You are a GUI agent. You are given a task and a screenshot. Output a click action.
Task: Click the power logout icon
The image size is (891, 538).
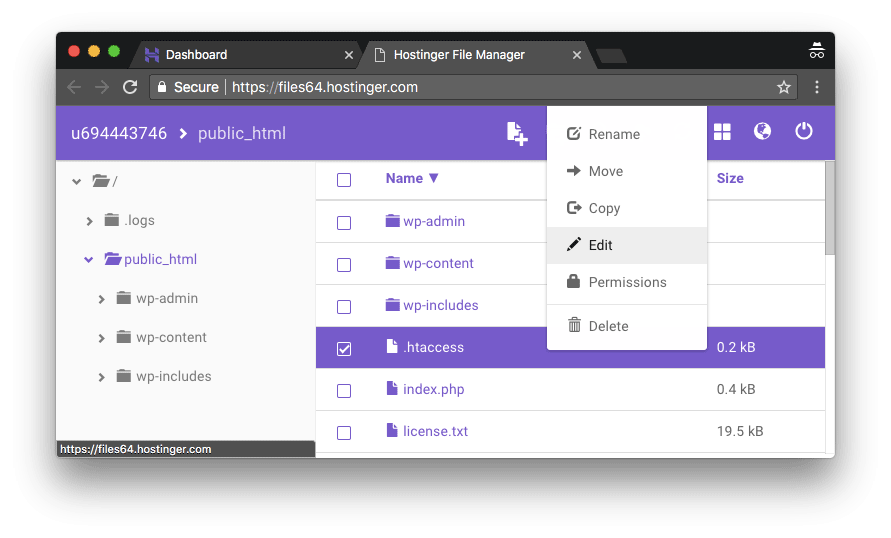(x=803, y=131)
